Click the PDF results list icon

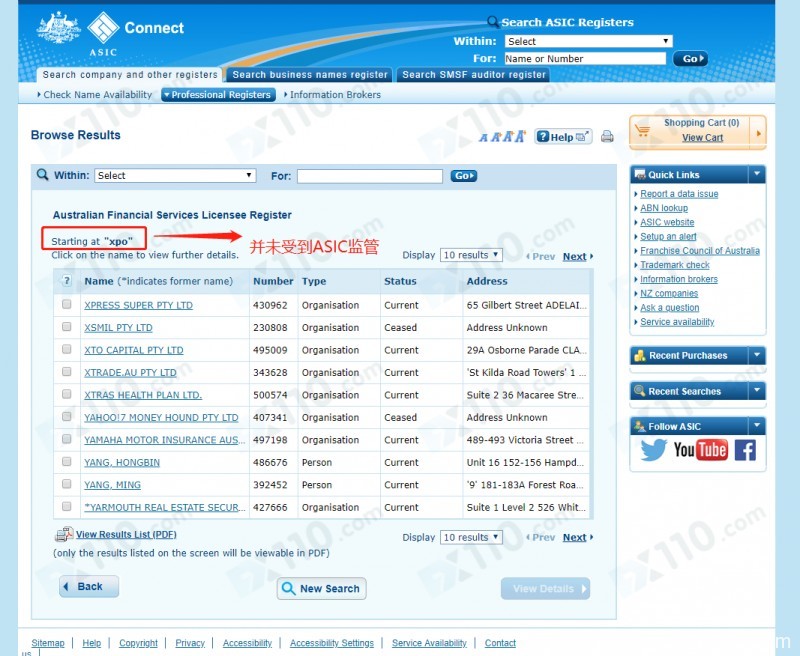coord(64,534)
